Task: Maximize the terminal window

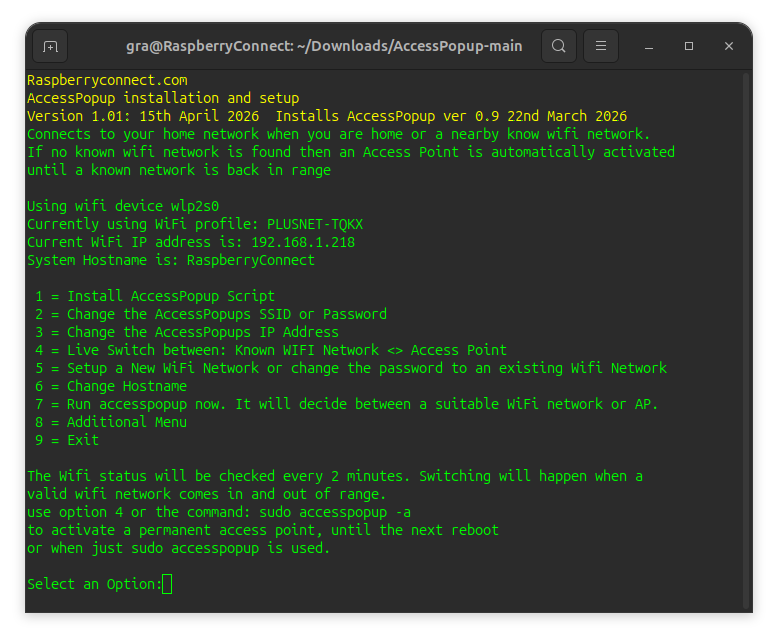Action: click(689, 46)
